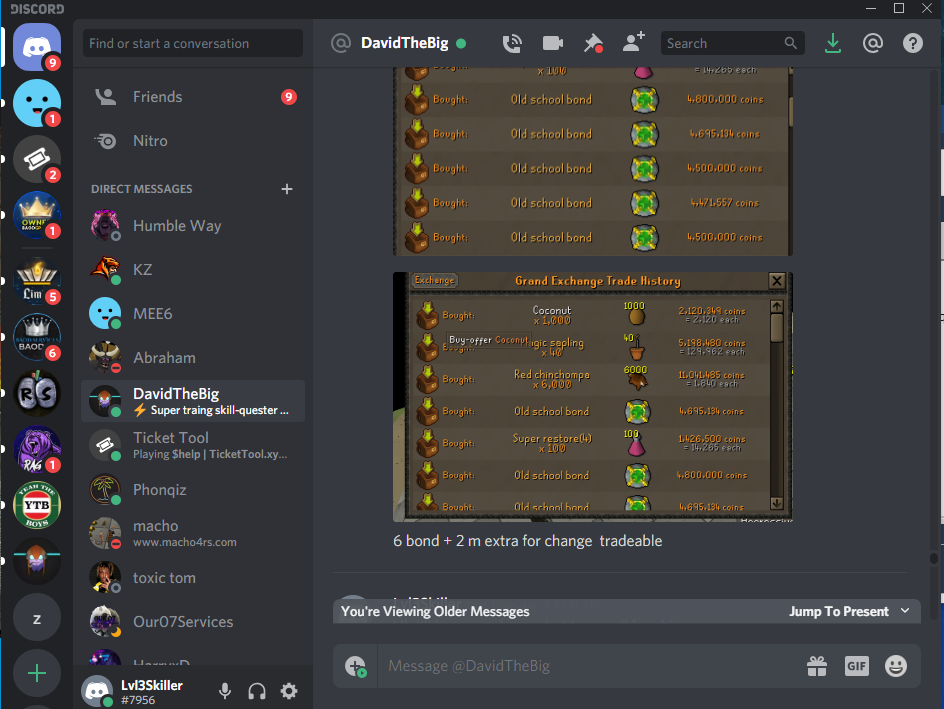
Task: Click the Message @DavidTheBig input
Action: pos(590,666)
